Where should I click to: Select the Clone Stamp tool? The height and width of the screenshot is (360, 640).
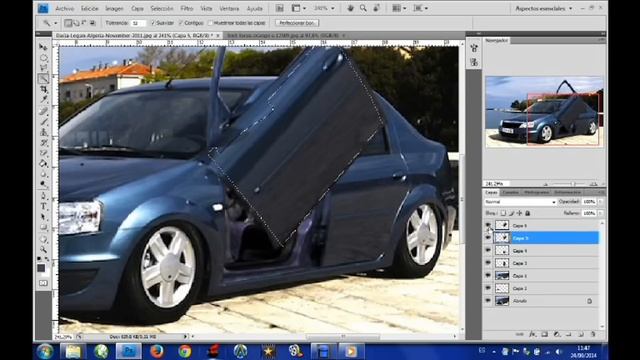pyautogui.click(x=43, y=132)
